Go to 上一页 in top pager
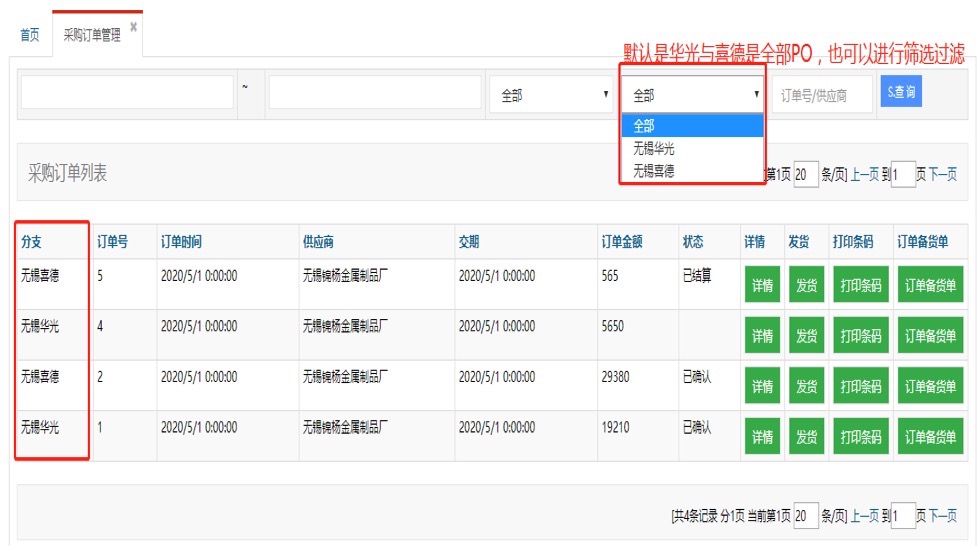Viewport: 978px width, 546px height. (864, 174)
